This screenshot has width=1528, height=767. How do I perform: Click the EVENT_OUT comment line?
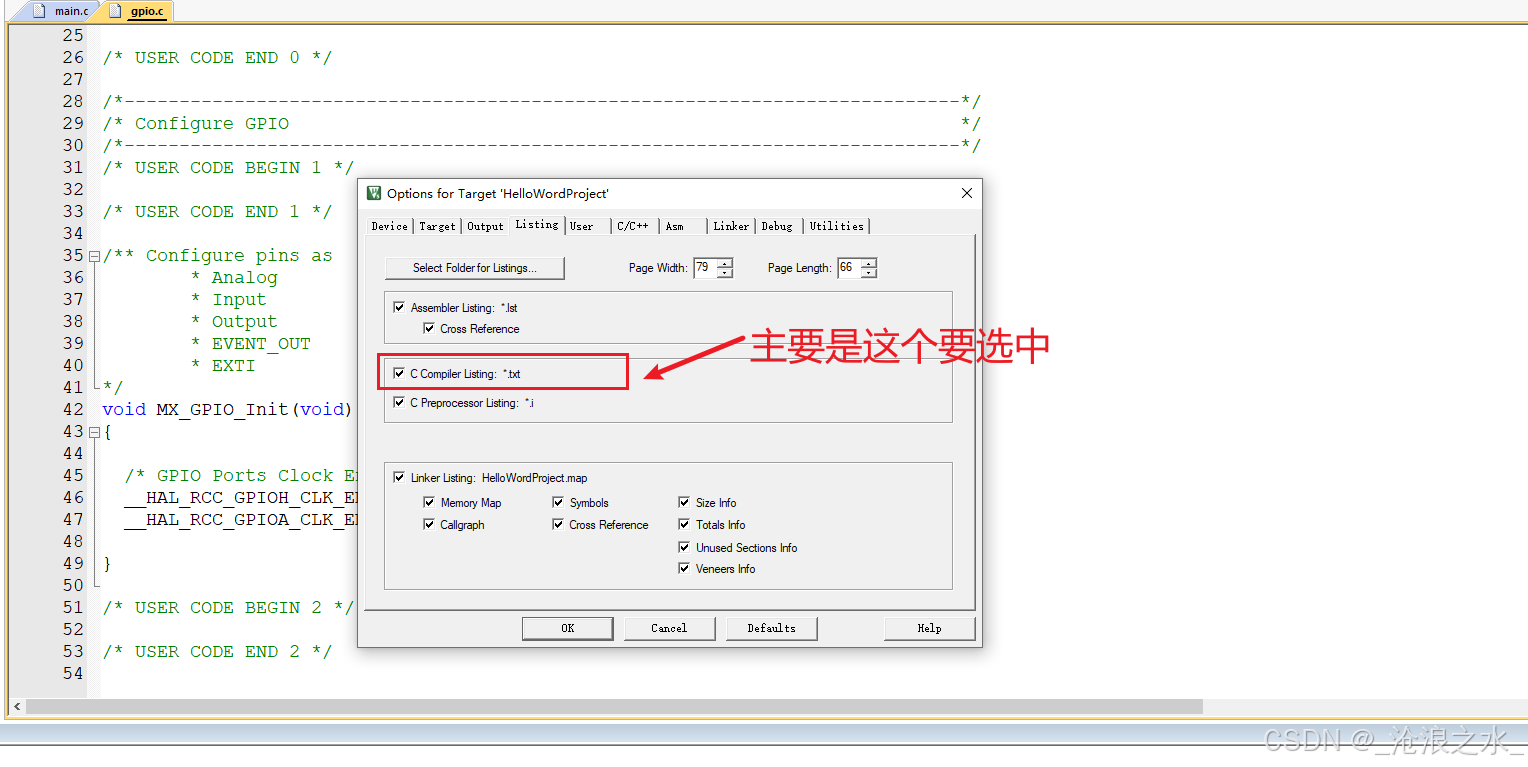(251, 344)
